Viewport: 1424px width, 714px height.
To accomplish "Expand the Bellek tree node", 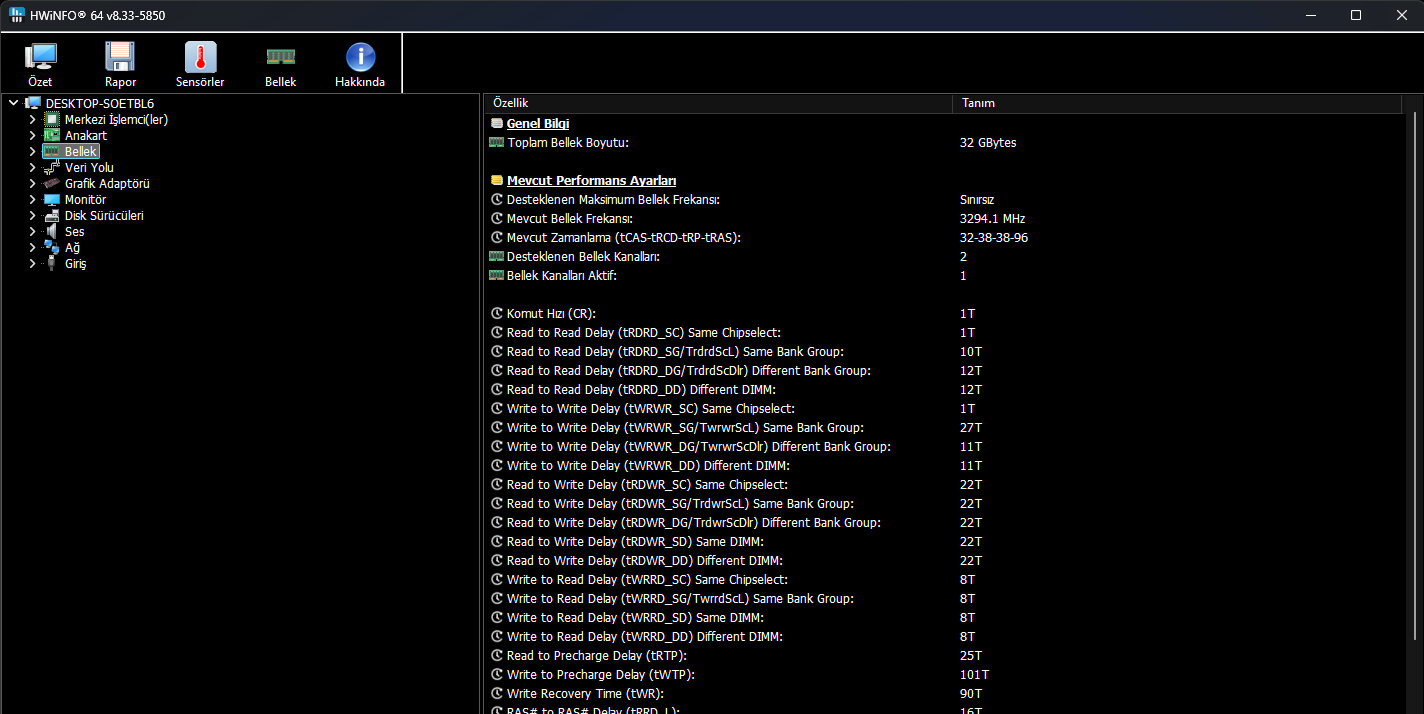I will click(x=32, y=151).
